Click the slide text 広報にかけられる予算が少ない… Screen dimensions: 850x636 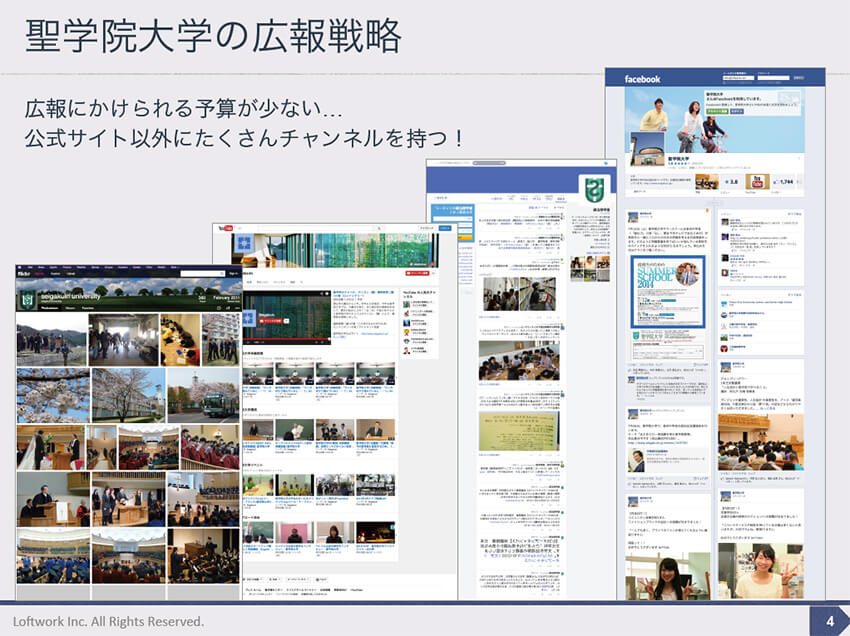pyautogui.click(x=183, y=108)
